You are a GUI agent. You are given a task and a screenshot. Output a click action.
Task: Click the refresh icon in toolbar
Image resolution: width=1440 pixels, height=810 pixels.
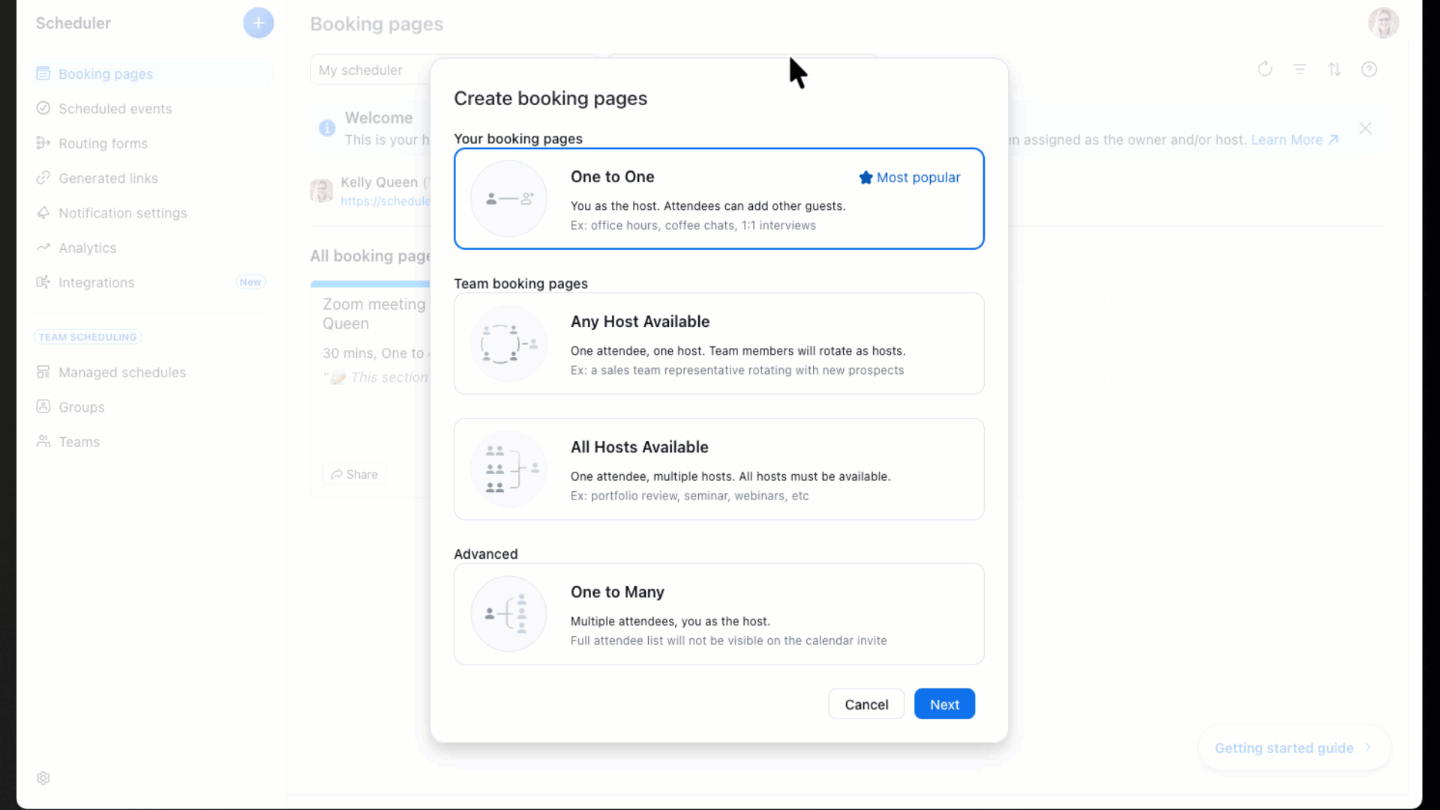click(1265, 69)
